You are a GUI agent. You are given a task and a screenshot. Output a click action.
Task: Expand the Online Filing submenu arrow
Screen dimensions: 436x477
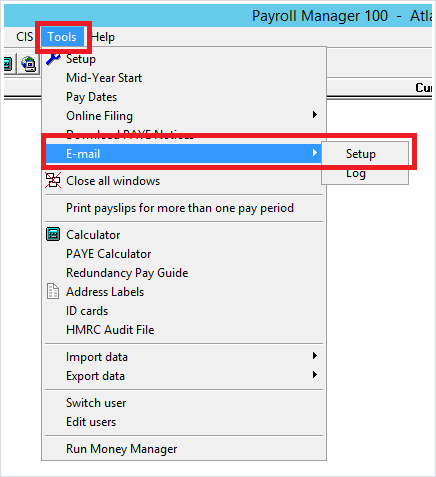[x=314, y=115]
